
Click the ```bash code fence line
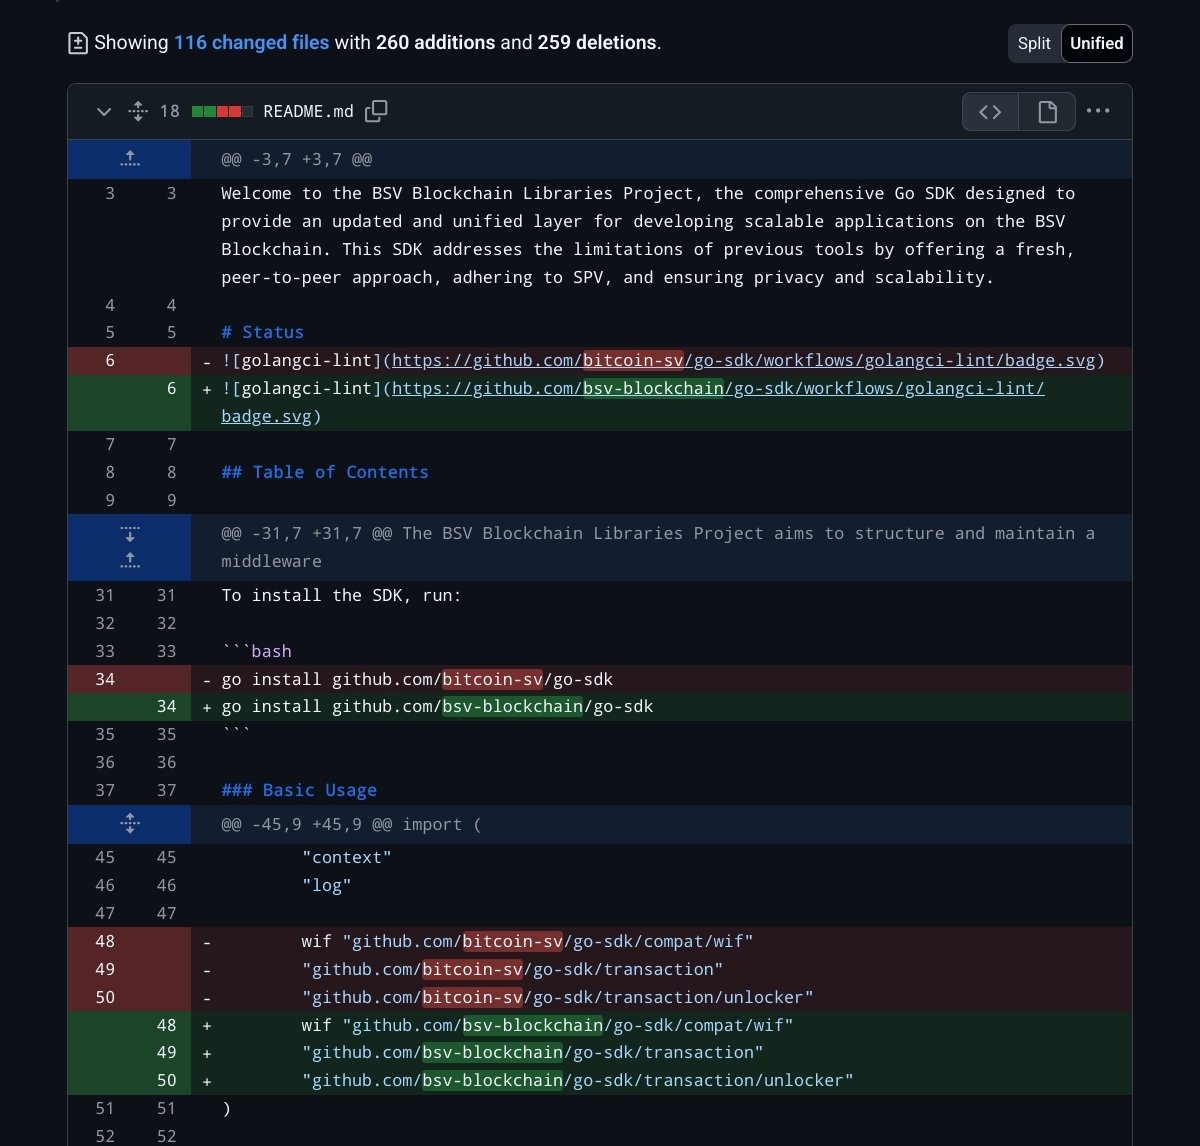[256, 651]
